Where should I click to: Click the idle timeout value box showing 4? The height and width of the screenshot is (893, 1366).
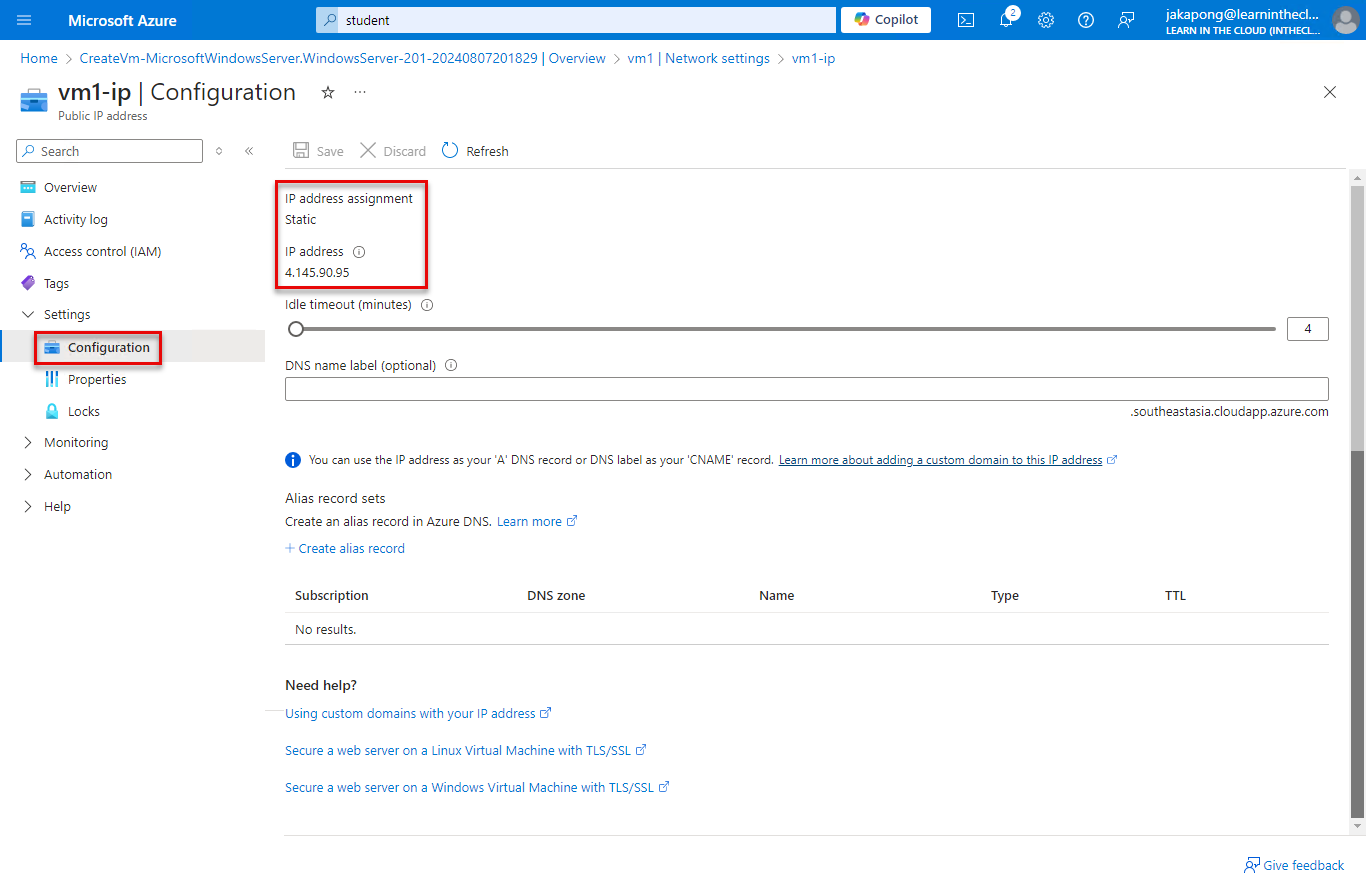(x=1307, y=329)
